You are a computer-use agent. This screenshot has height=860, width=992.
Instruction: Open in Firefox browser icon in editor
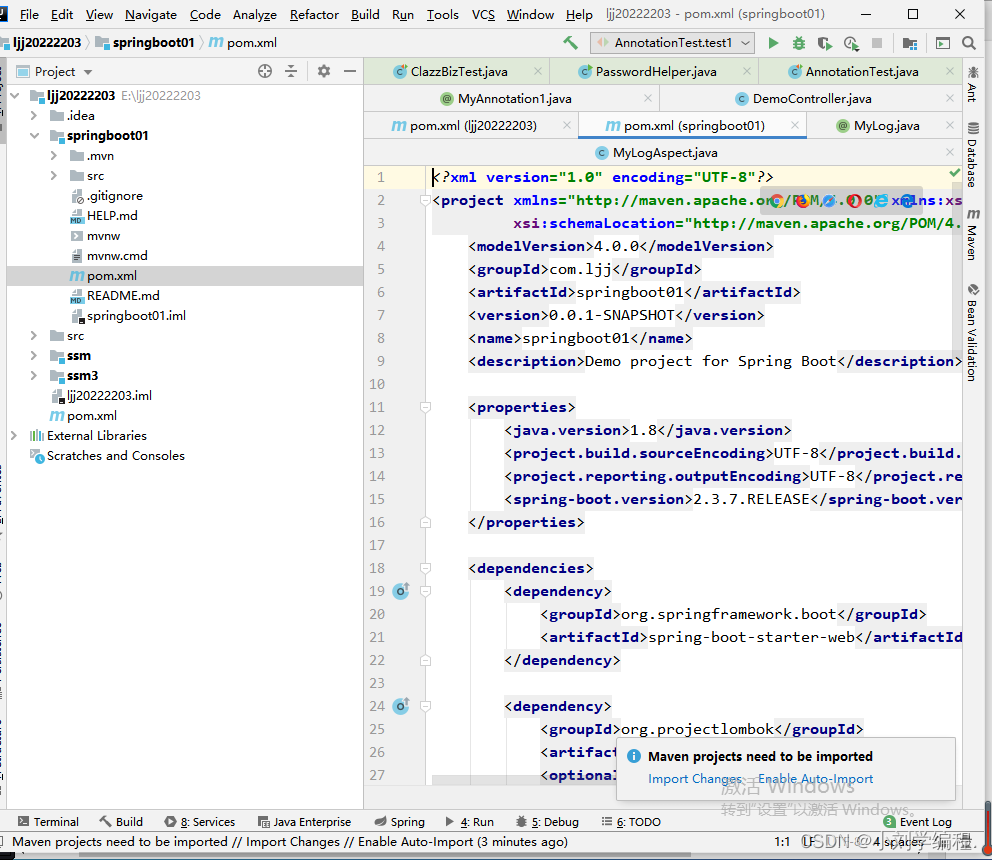(803, 201)
